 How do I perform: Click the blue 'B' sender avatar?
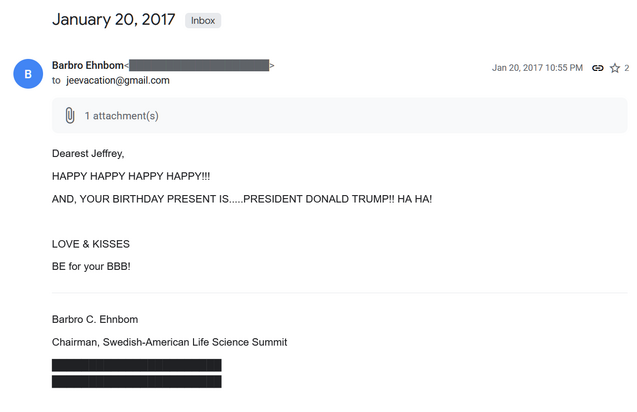[x=27, y=73]
